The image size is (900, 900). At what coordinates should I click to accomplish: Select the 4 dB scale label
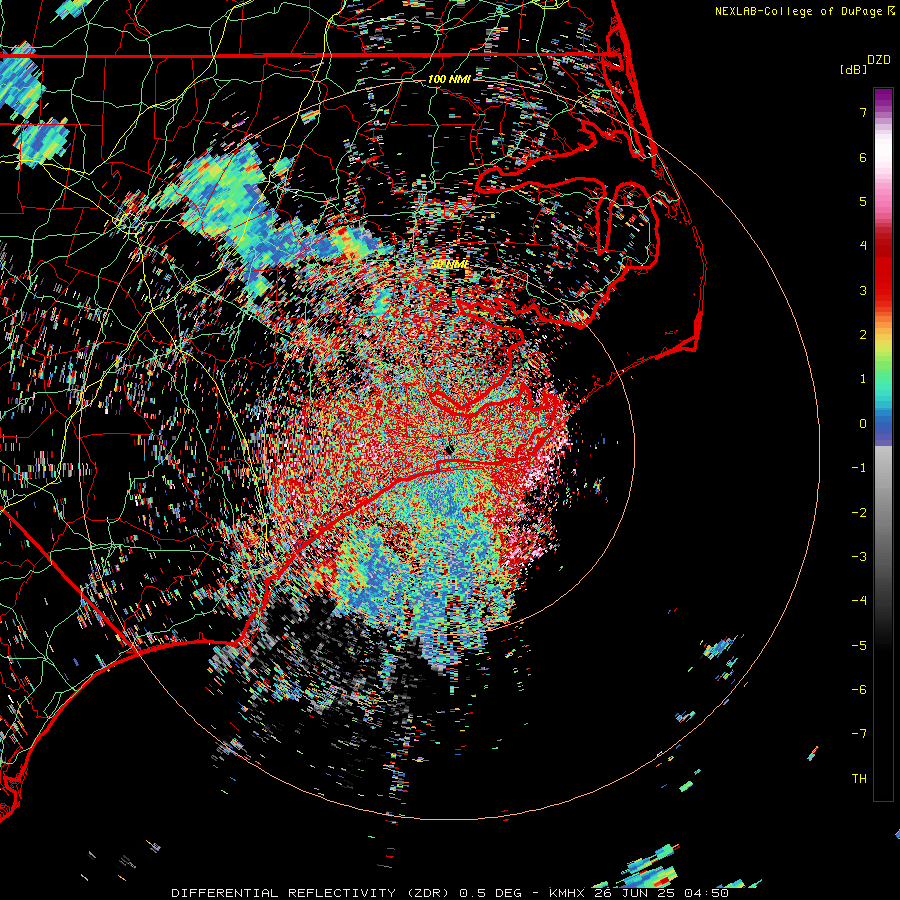pos(863,246)
